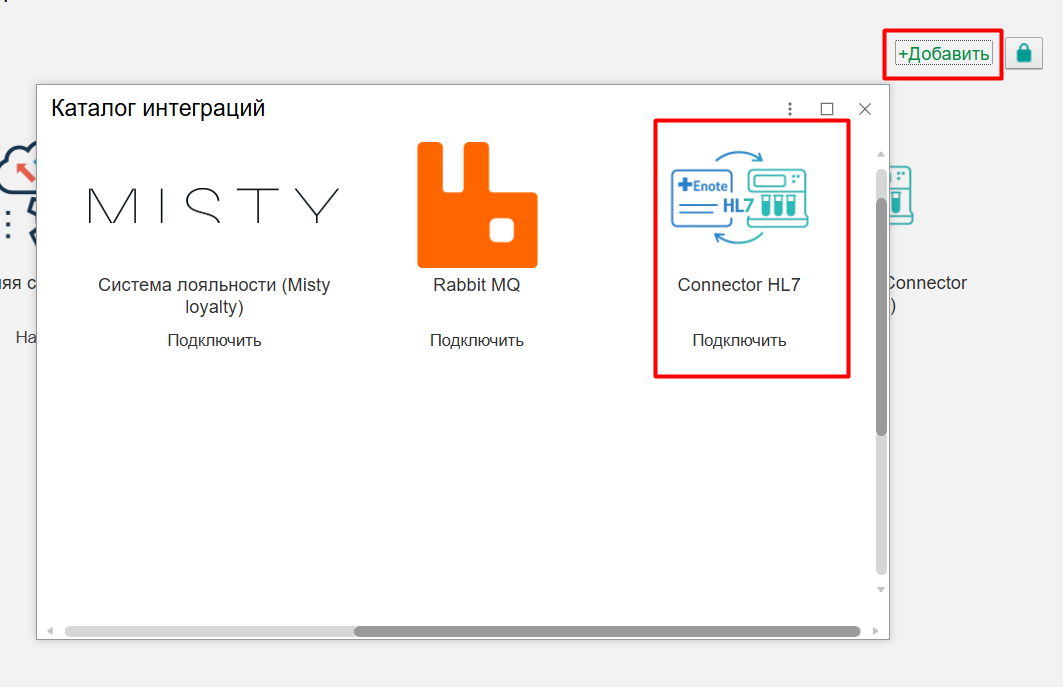Click the green lock icon button
The width and height of the screenshot is (1063, 687).
(x=1023, y=54)
